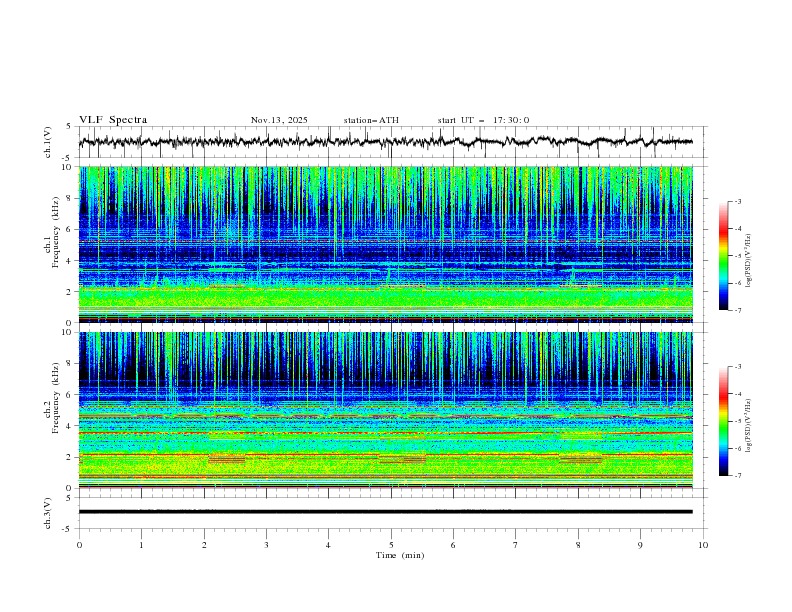Click the "6" tick on ch.1 frequency axis
Screen dimensions: 792x612
tap(71, 229)
